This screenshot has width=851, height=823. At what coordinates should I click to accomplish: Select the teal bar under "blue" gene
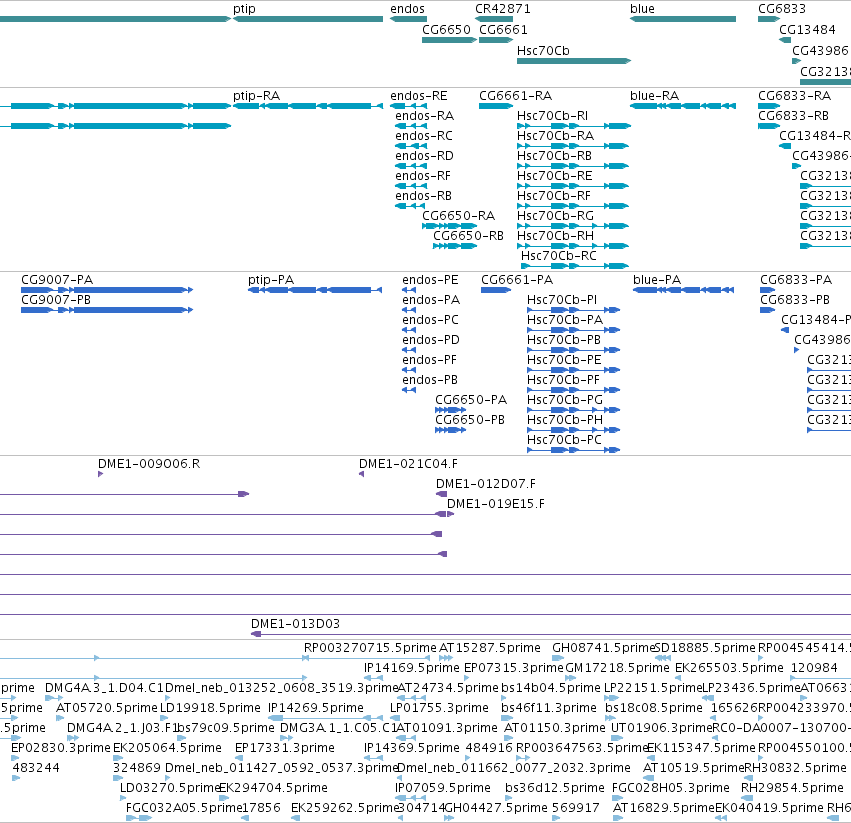tap(683, 19)
